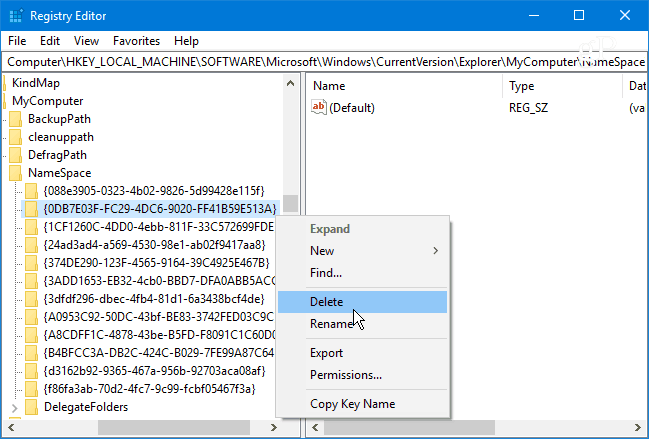
Task: Select key {d3162b92-9365-467a-956b-92703aca08af} label
Action: click(154, 371)
